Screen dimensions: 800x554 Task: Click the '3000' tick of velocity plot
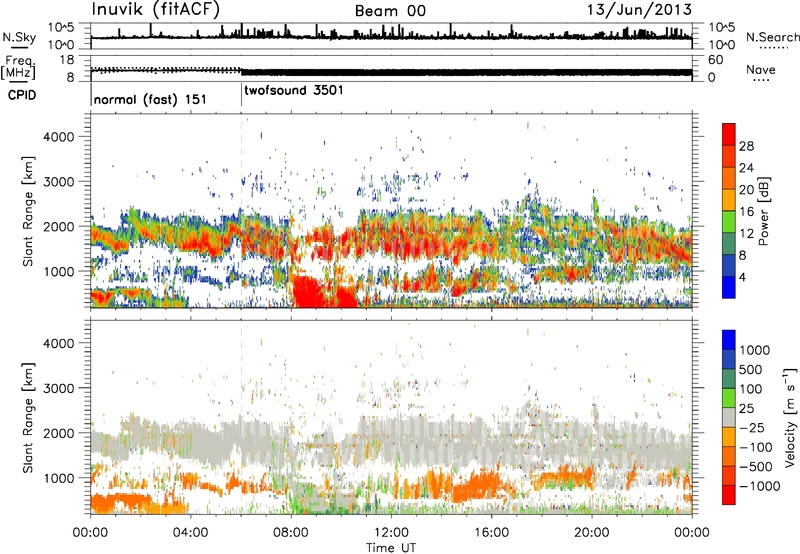pos(58,388)
